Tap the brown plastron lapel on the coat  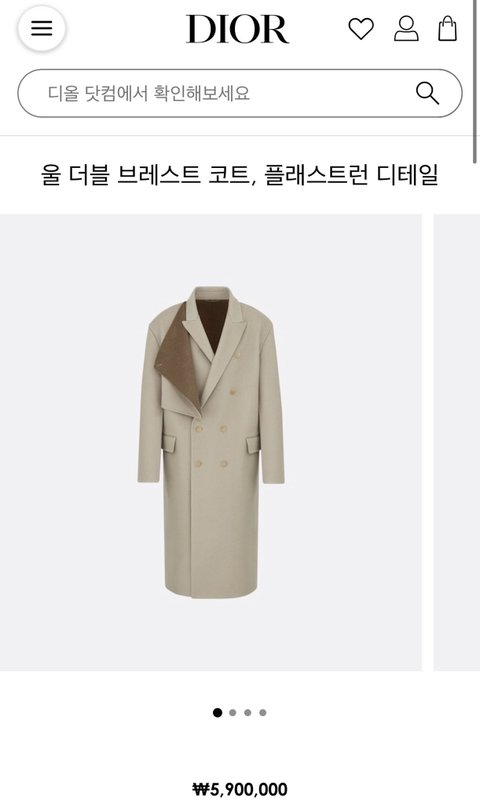coord(176,354)
